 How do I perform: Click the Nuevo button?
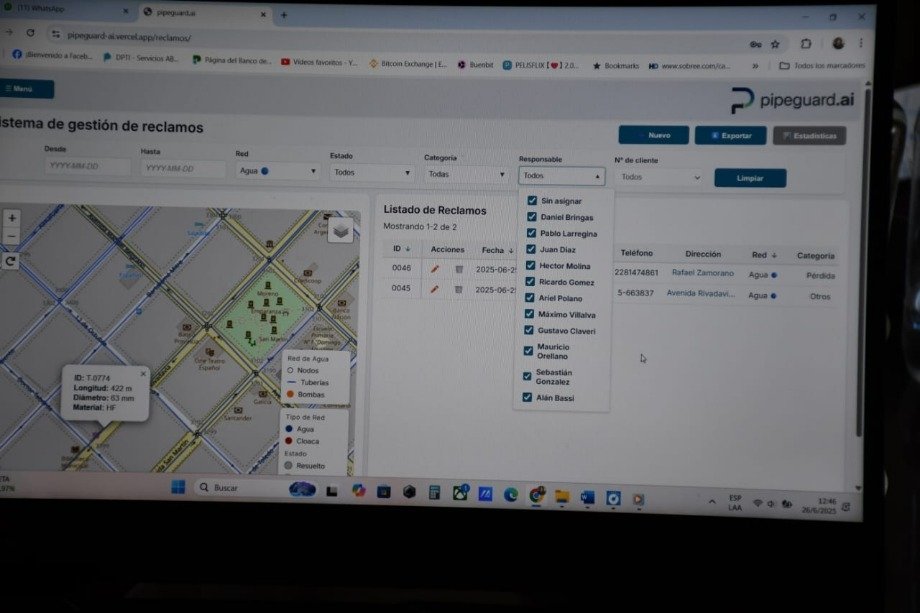pos(654,135)
